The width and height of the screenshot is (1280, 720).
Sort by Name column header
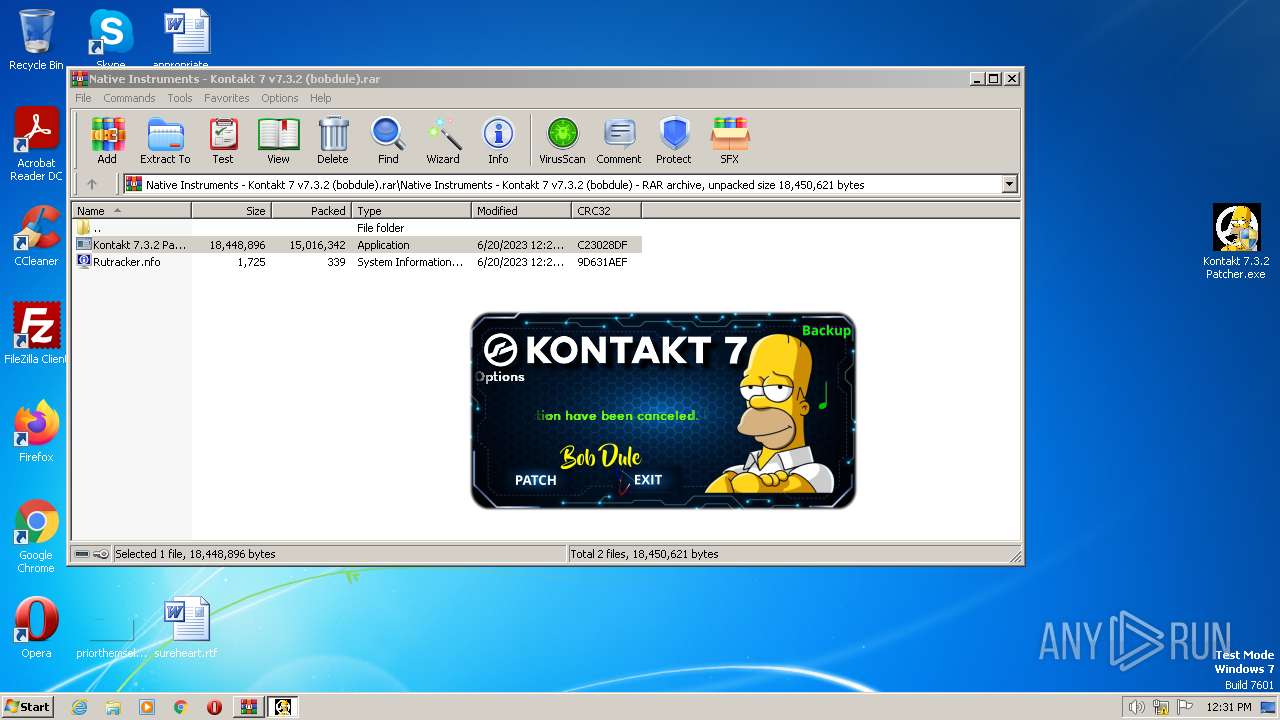(131, 211)
